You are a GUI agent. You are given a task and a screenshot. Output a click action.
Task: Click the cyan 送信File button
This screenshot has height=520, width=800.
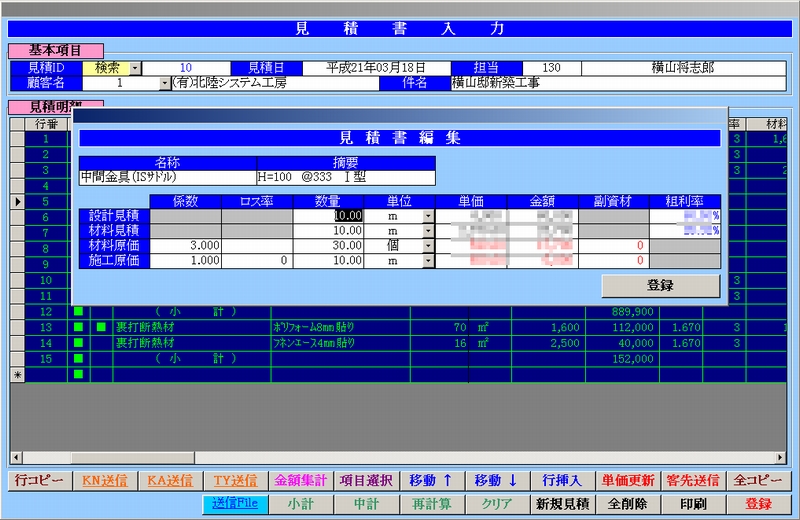click(235, 504)
